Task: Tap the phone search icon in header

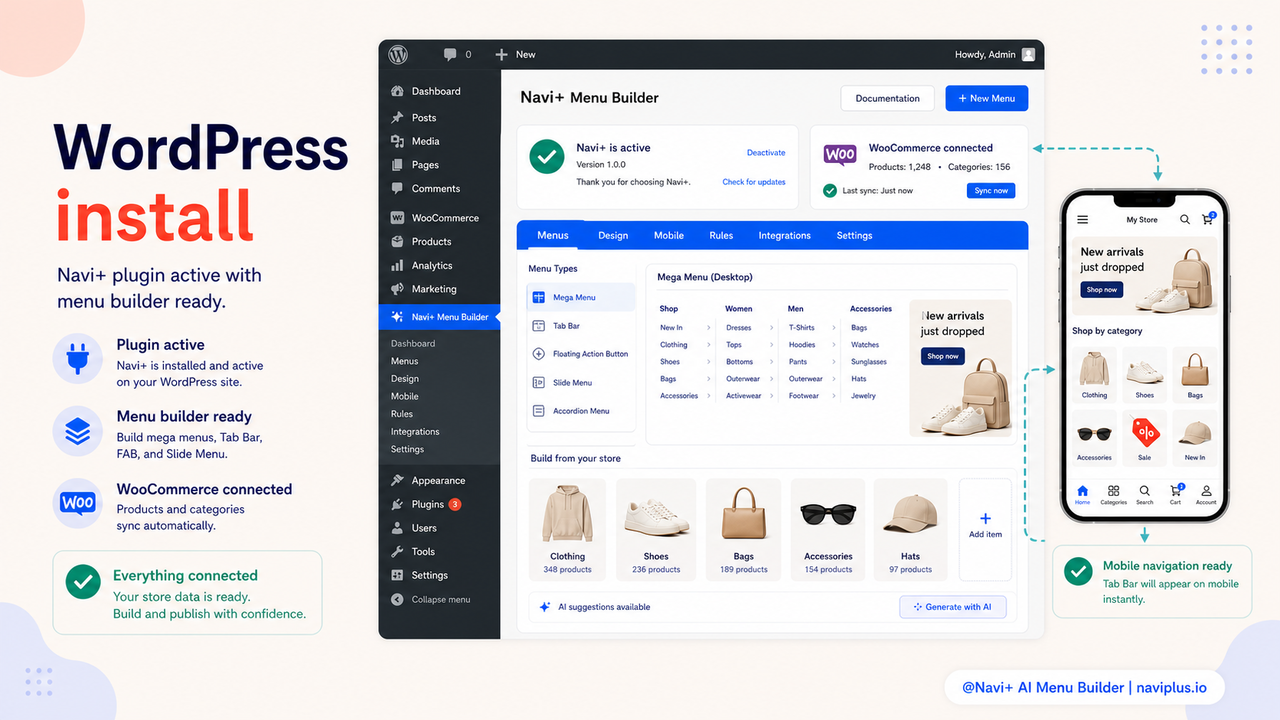Action: [x=1185, y=219]
